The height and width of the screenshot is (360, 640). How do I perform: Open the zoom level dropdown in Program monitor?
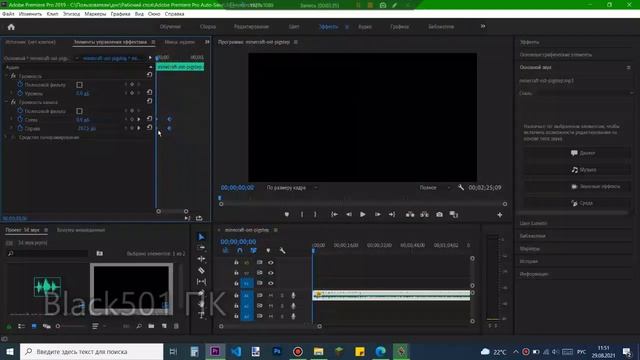[292, 188]
